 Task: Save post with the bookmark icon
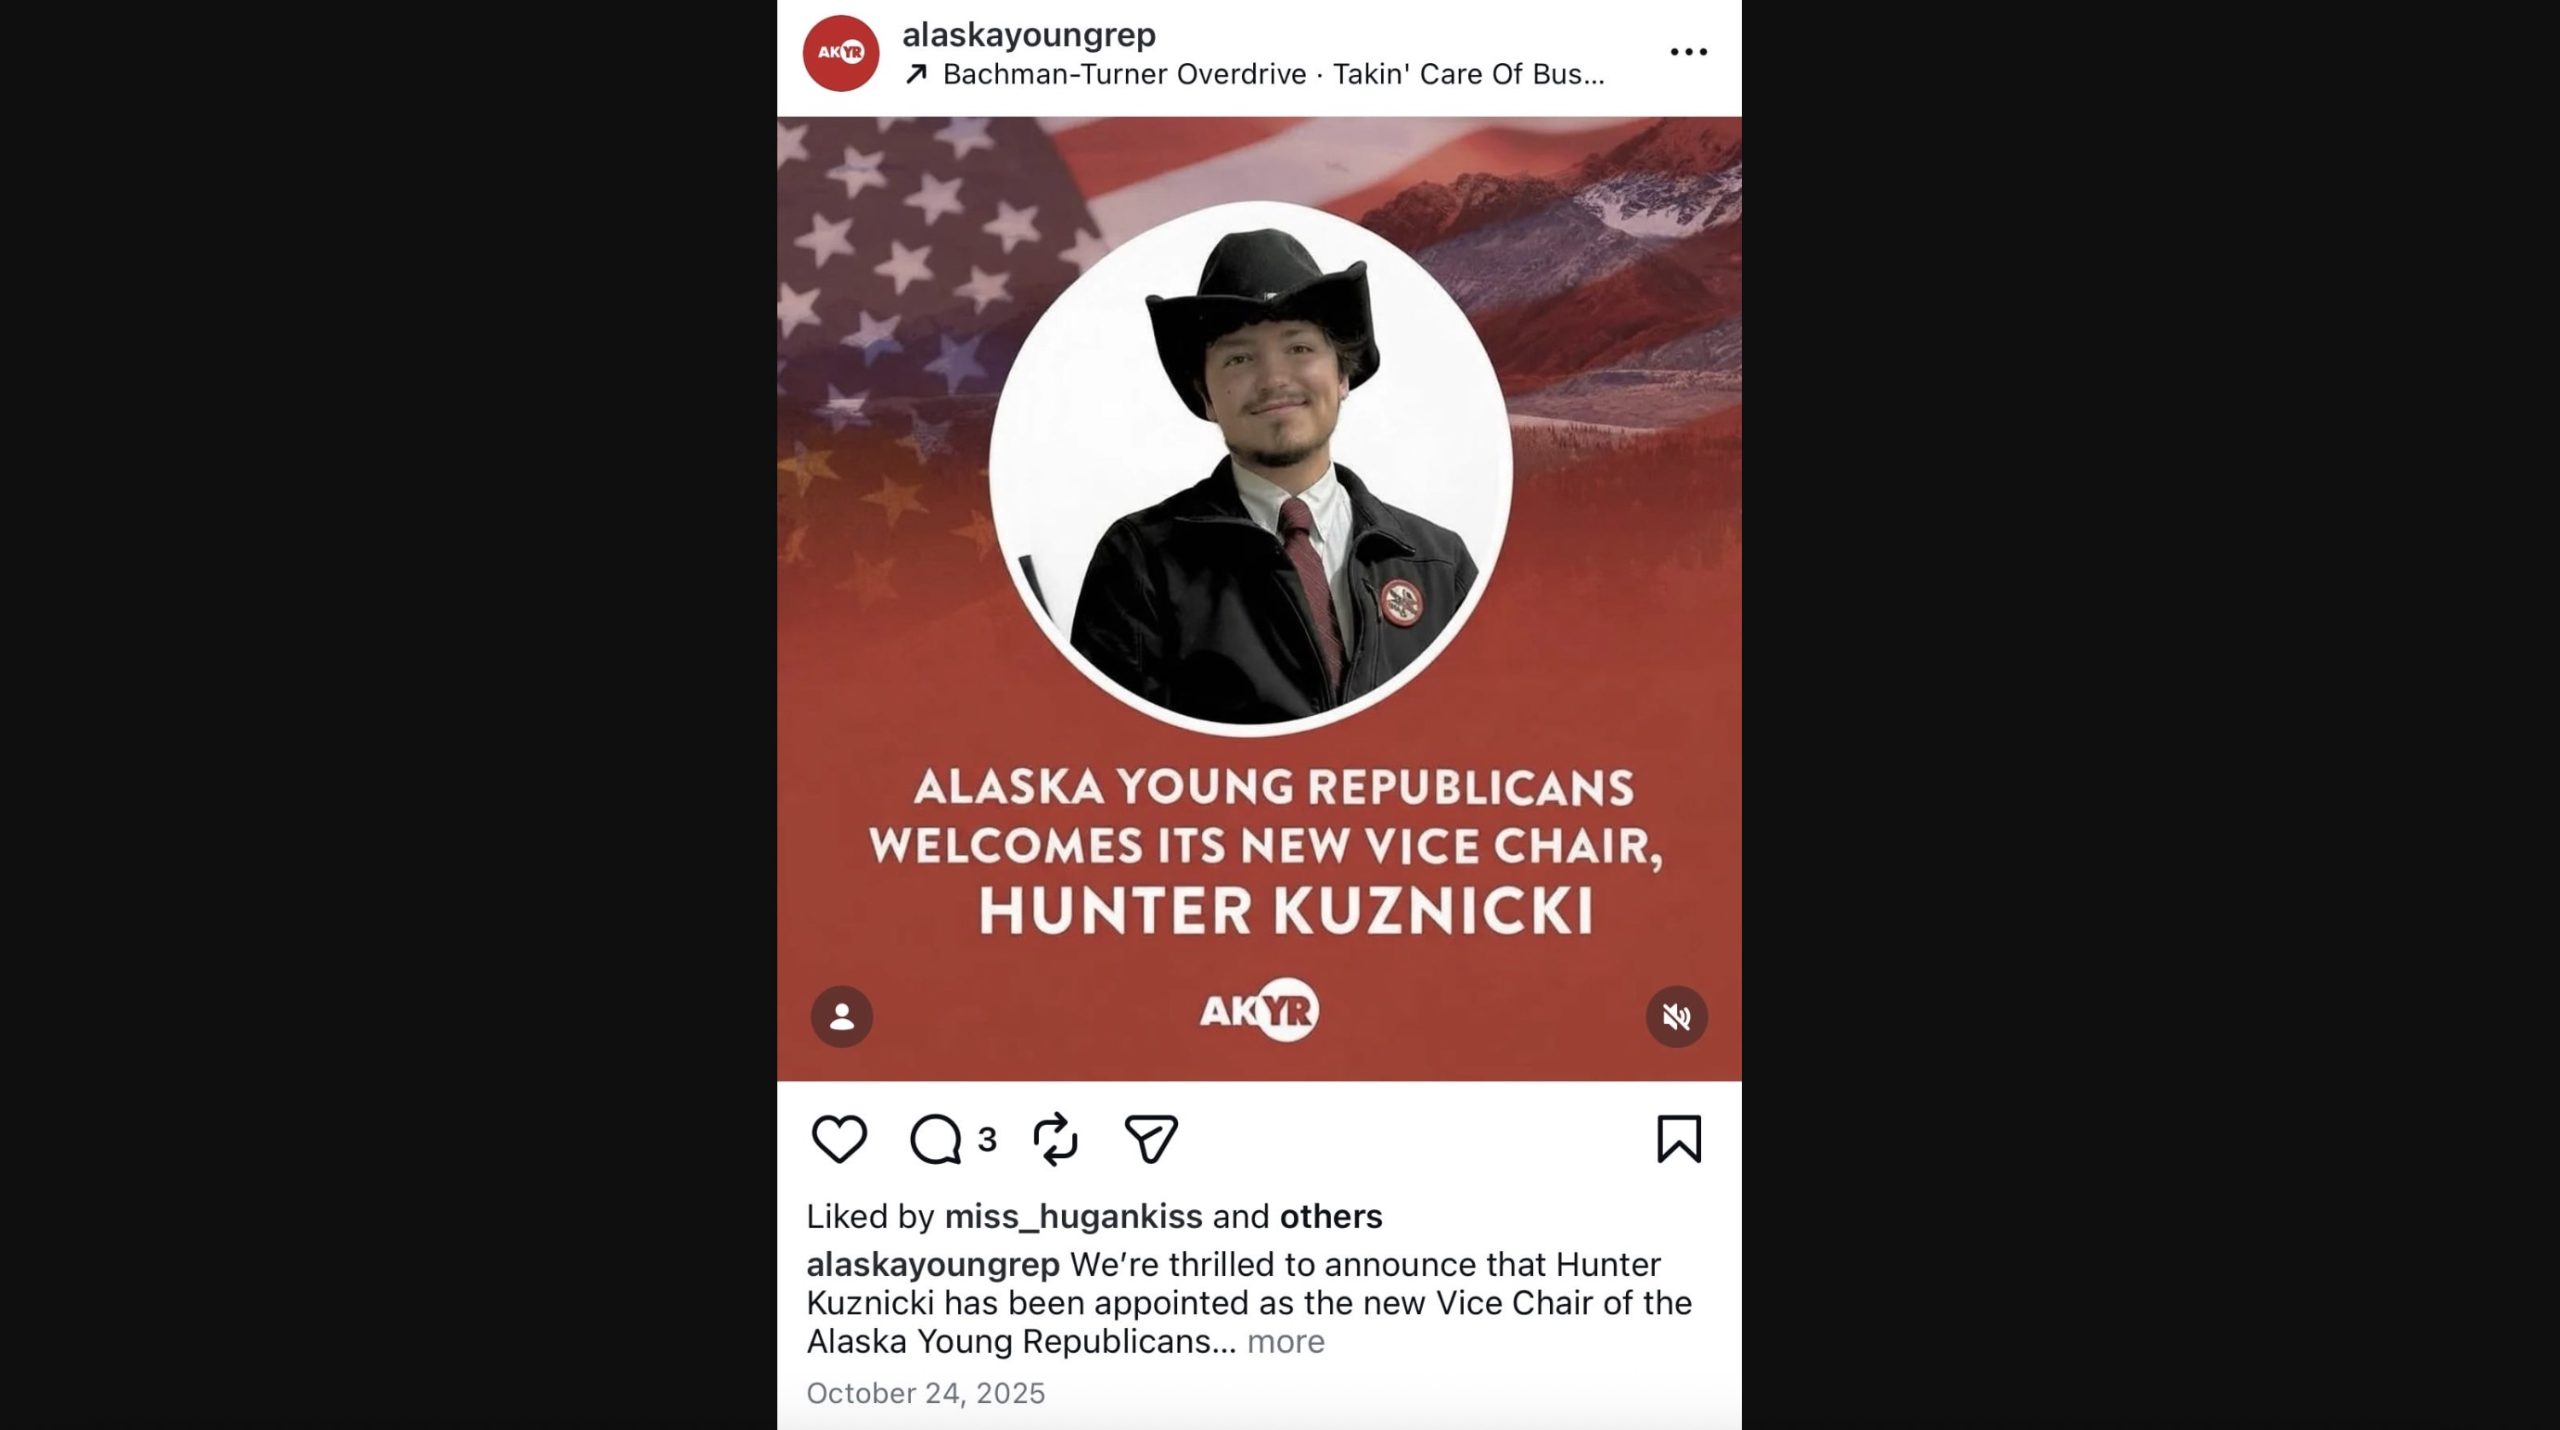1679,1139
